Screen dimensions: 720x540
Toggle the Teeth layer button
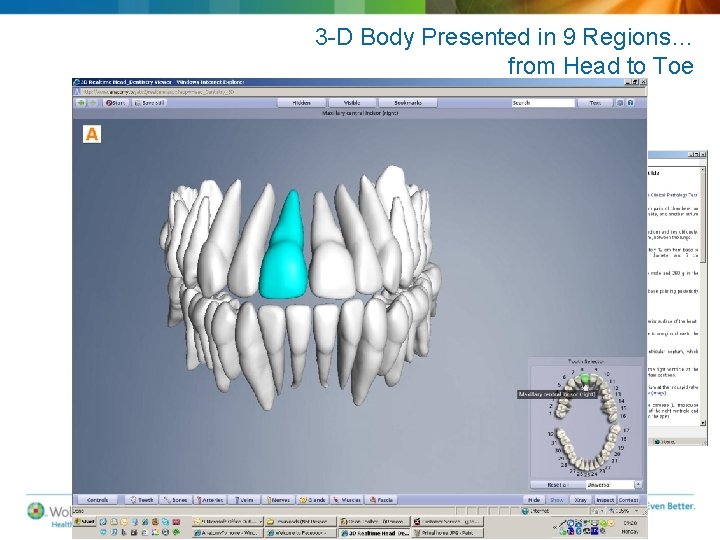point(141,500)
